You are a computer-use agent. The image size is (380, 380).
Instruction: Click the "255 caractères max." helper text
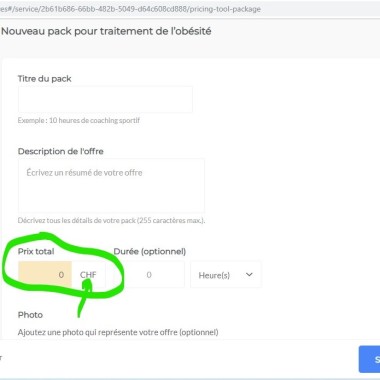point(170,220)
